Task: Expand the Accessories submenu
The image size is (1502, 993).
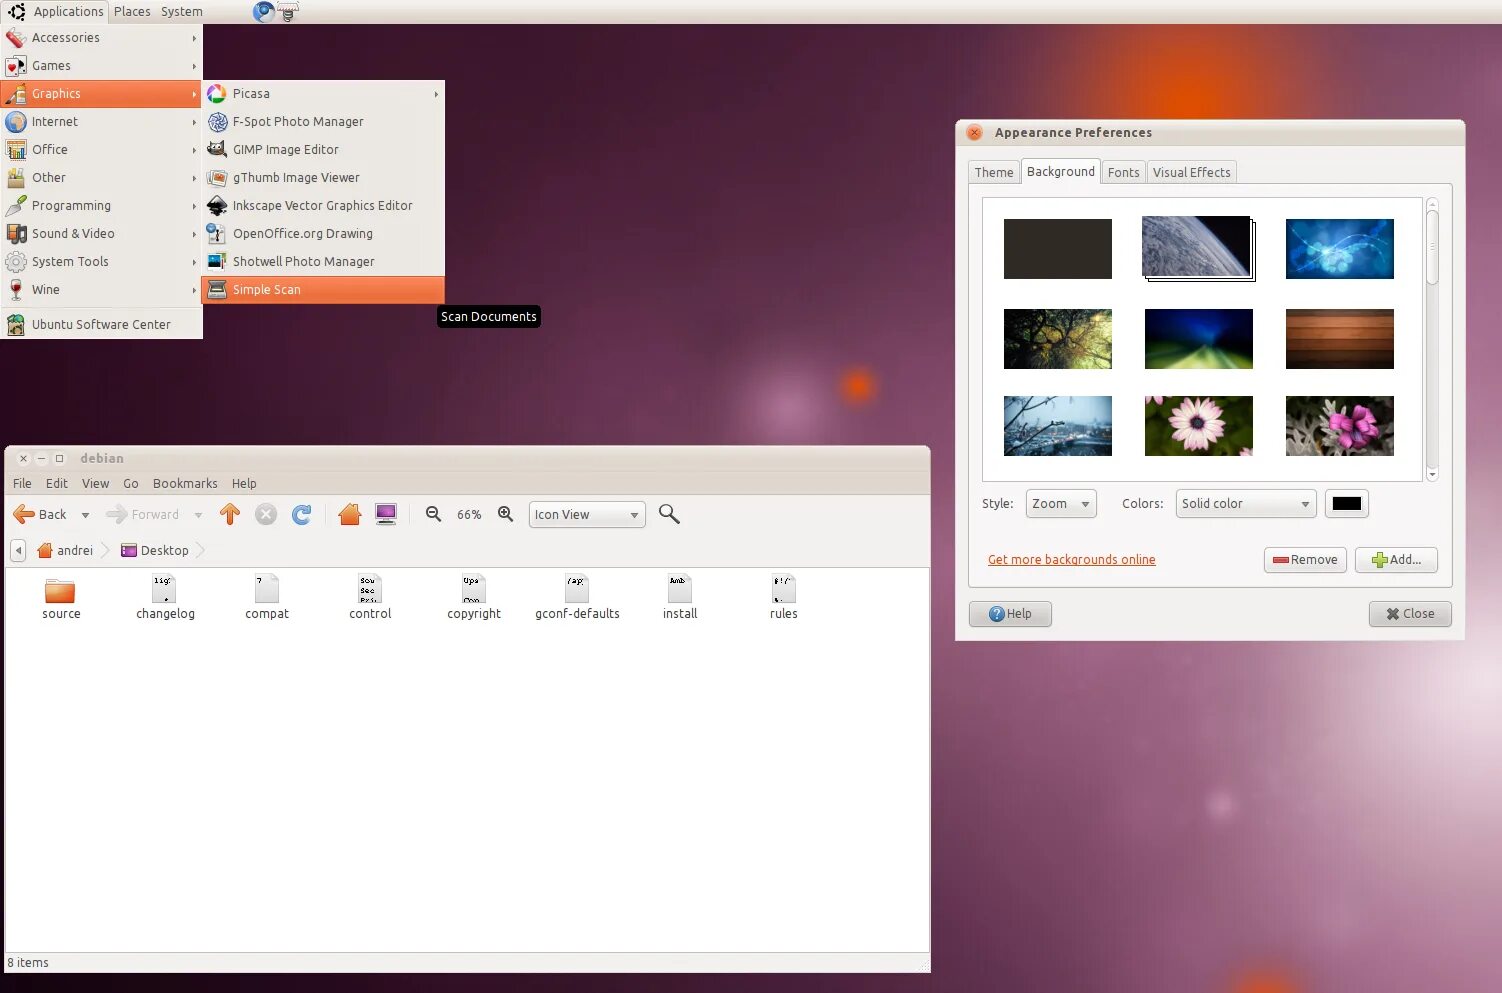Action: pyautogui.click(x=101, y=38)
